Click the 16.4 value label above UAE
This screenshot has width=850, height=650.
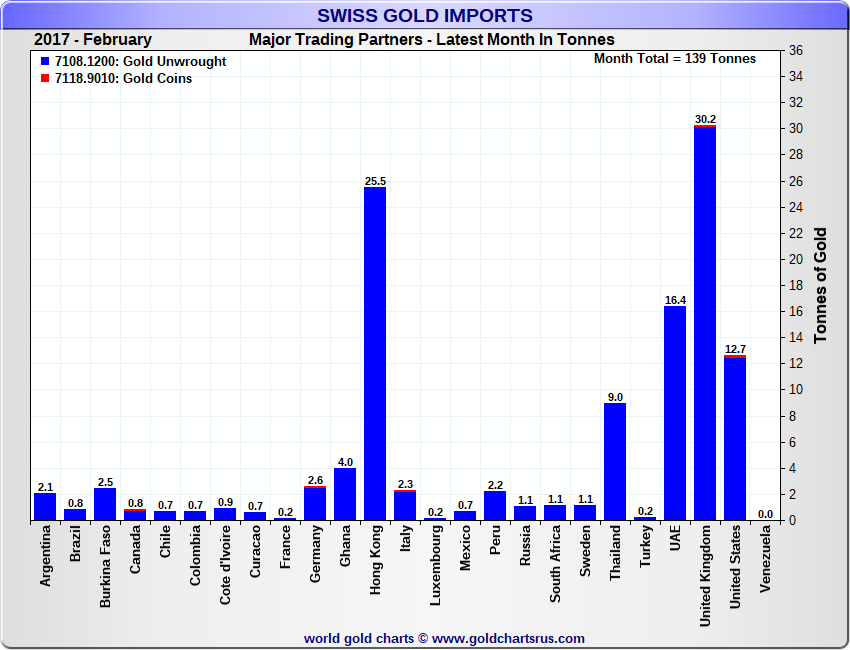click(x=675, y=300)
